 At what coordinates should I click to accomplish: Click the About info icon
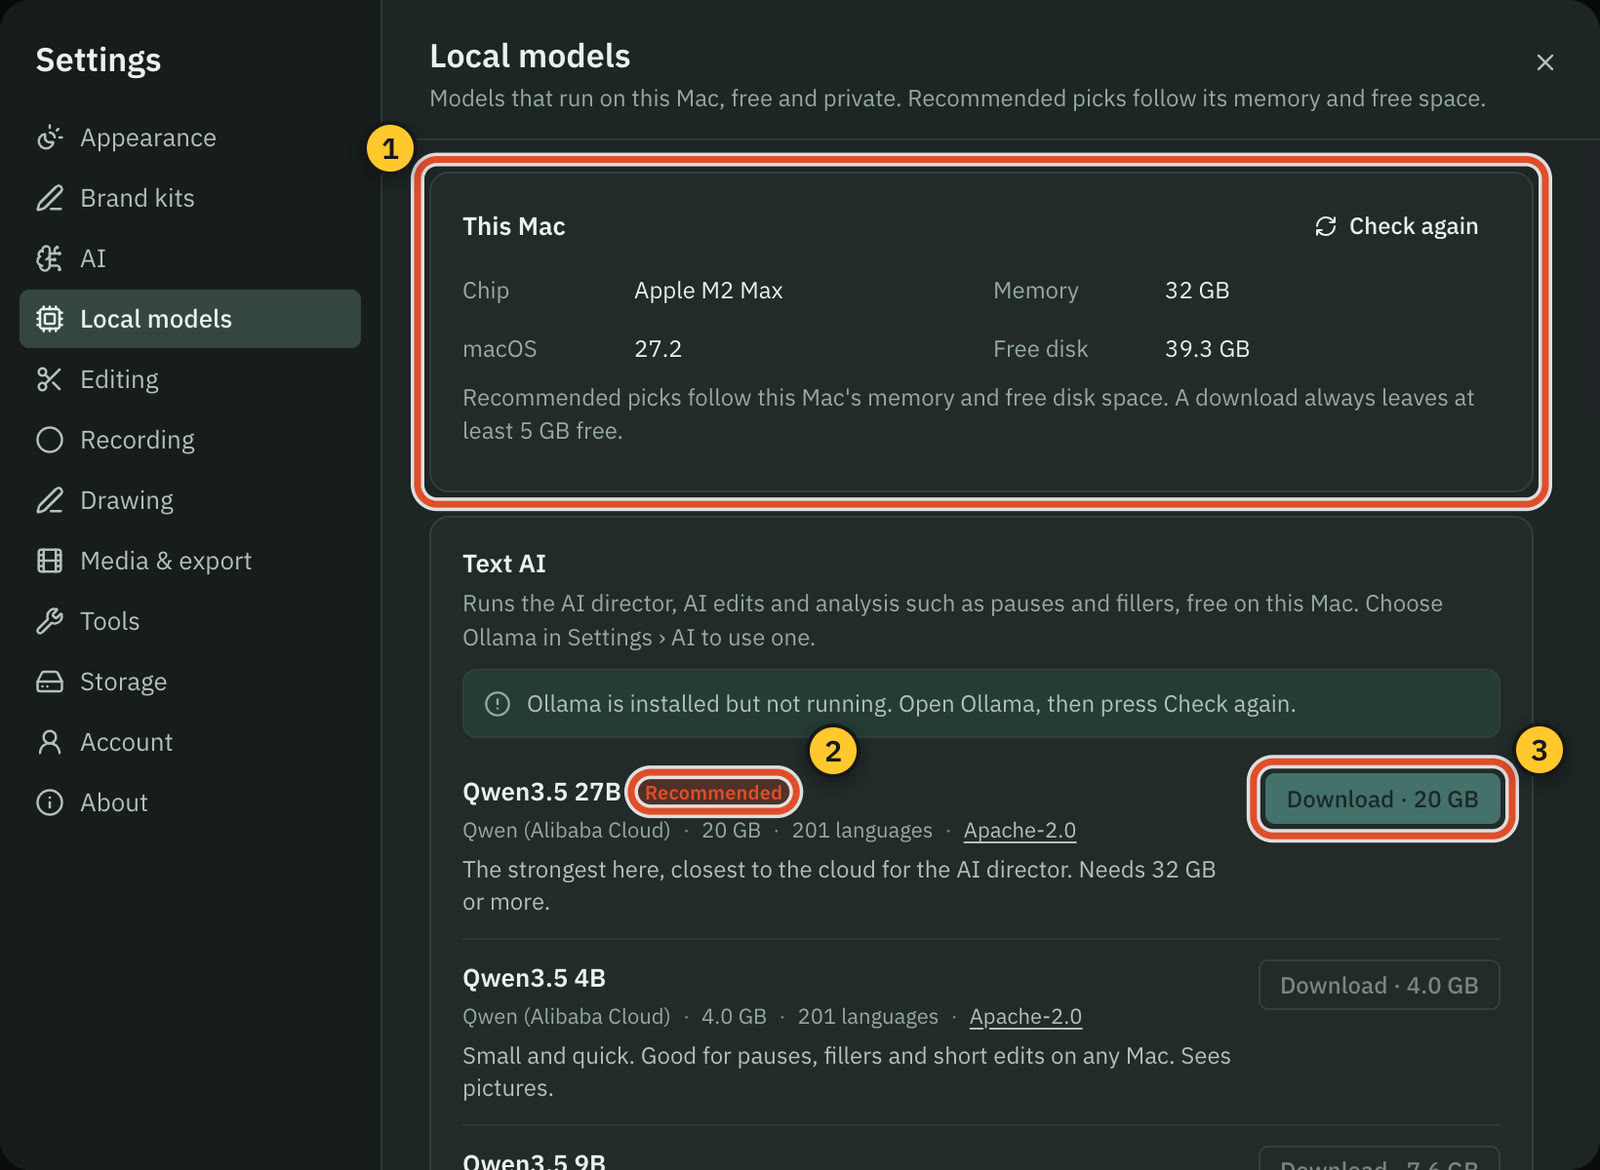pos(49,803)
